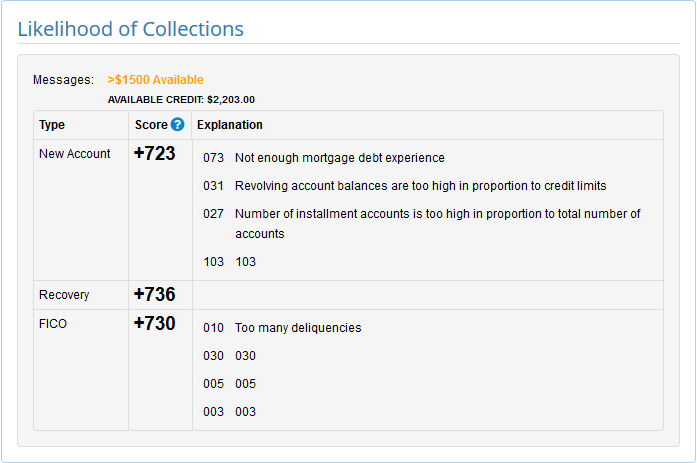
Task: Select the FICO row label
Action: click(53, 324)
